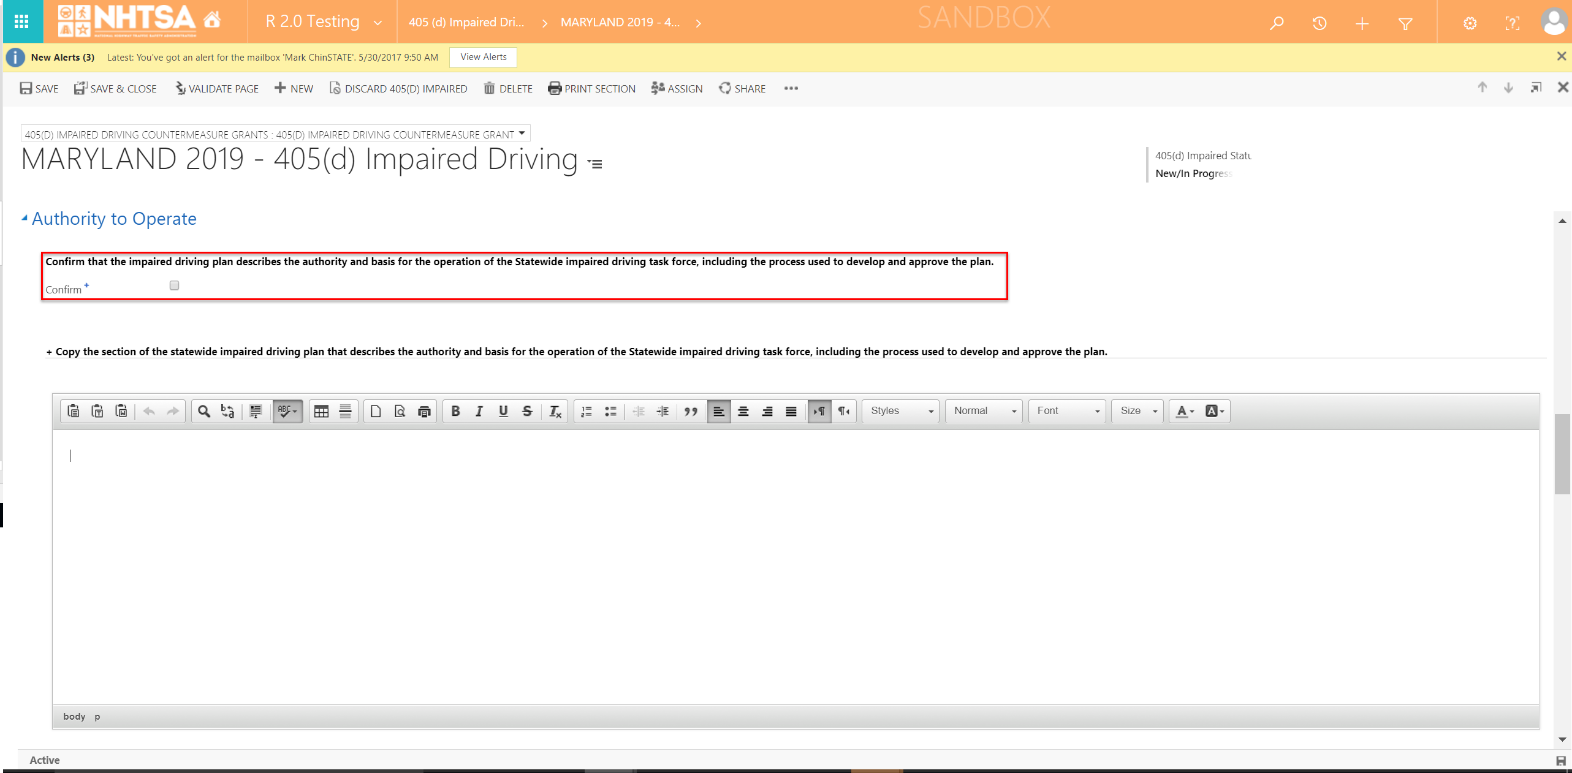Click Validate Page in the command bar
The width and height of the screenshot is (1572, 773).
coord(217,89)
